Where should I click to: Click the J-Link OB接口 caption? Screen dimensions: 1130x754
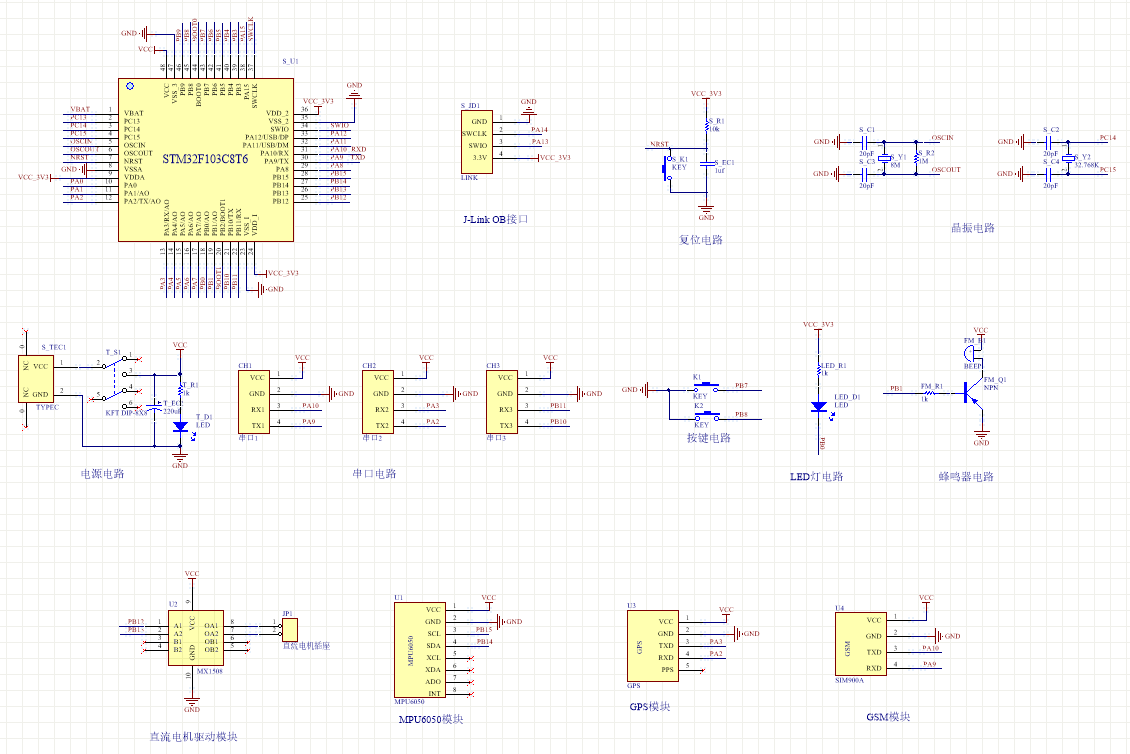pyautogui.click(x=495, y=219)
